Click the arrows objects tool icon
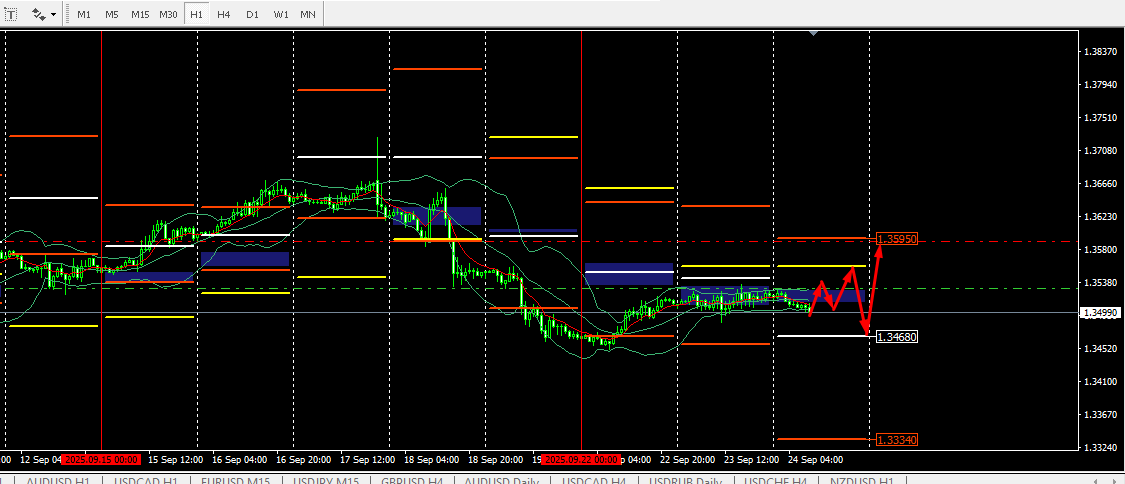The image size is (1125, 484). point(38,14)
